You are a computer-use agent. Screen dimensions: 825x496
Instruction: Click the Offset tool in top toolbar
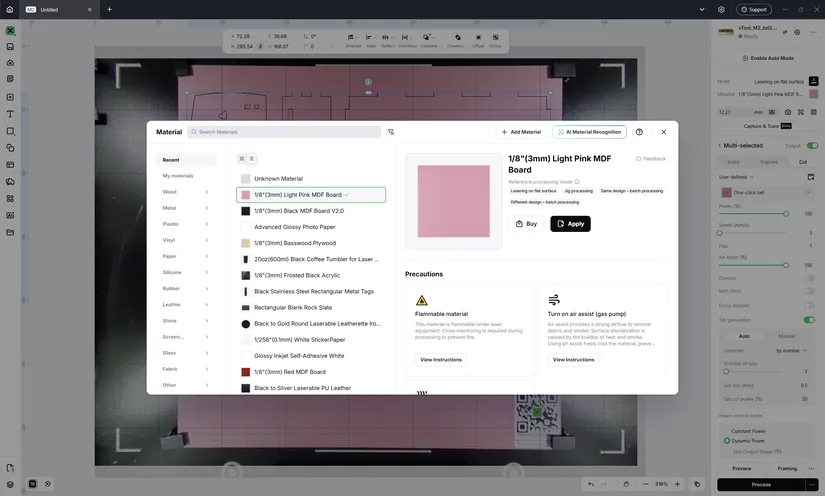(478, 41)
